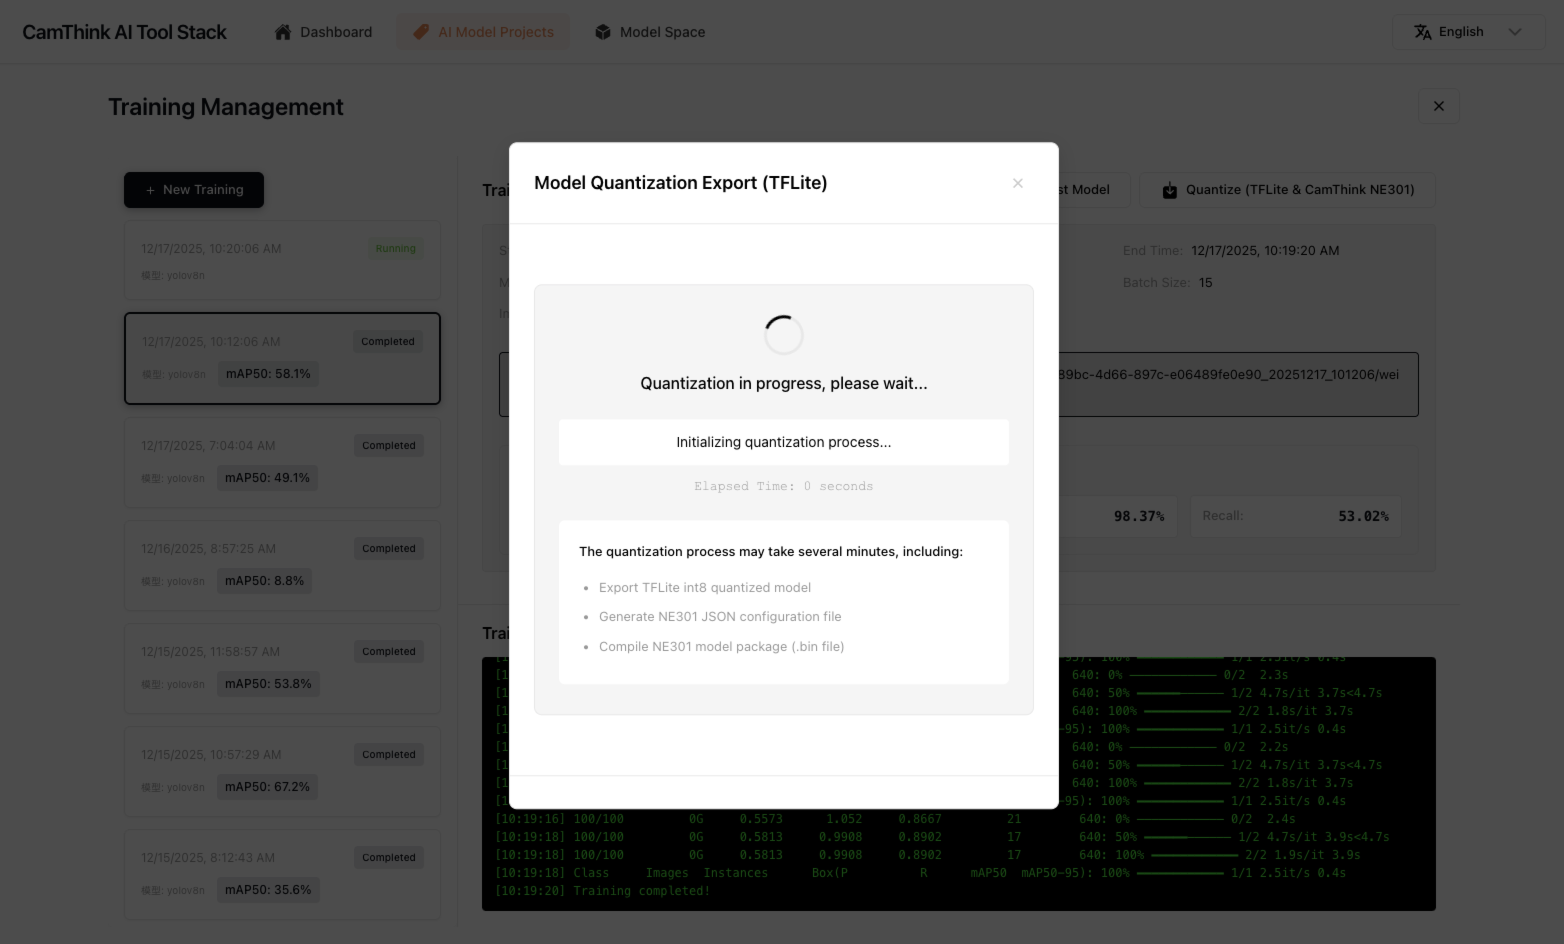Close the Model Quantization Export dialog

(1017, 183)
